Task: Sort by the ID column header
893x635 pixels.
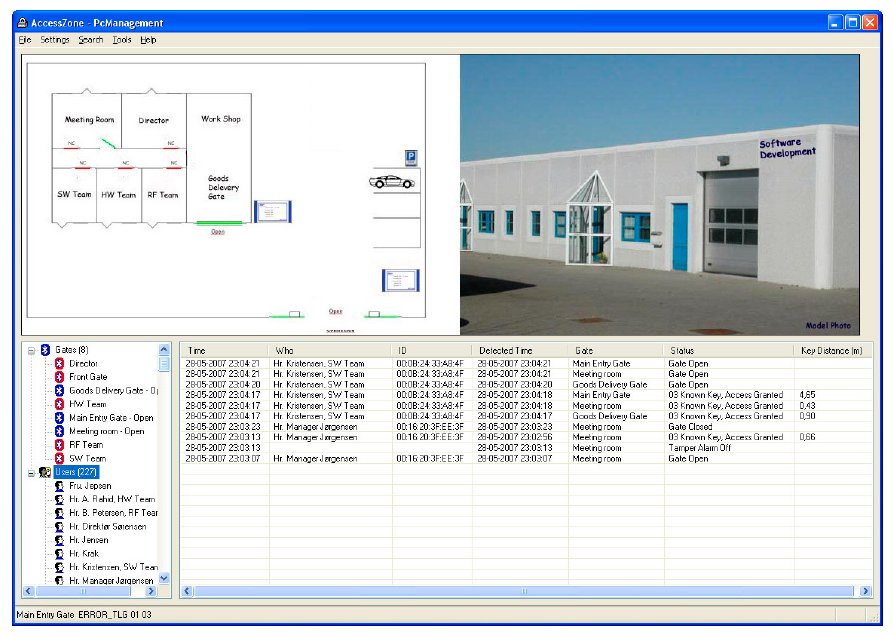Action: click(x=431, y=350)
